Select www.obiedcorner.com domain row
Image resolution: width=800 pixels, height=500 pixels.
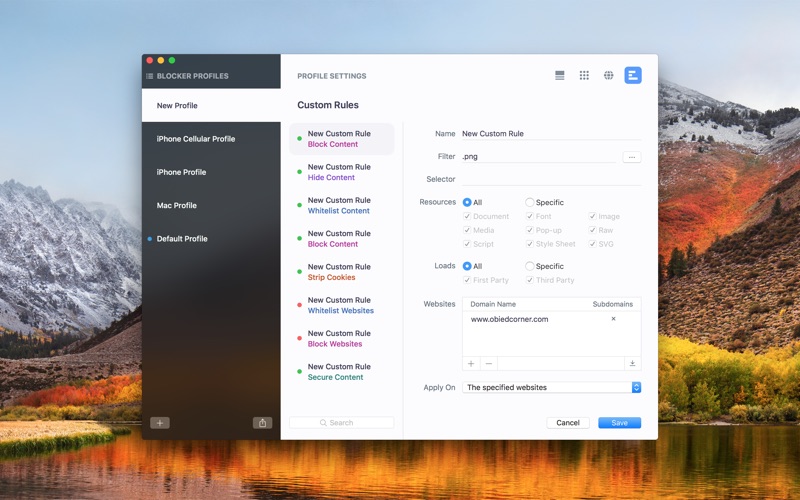552,319
